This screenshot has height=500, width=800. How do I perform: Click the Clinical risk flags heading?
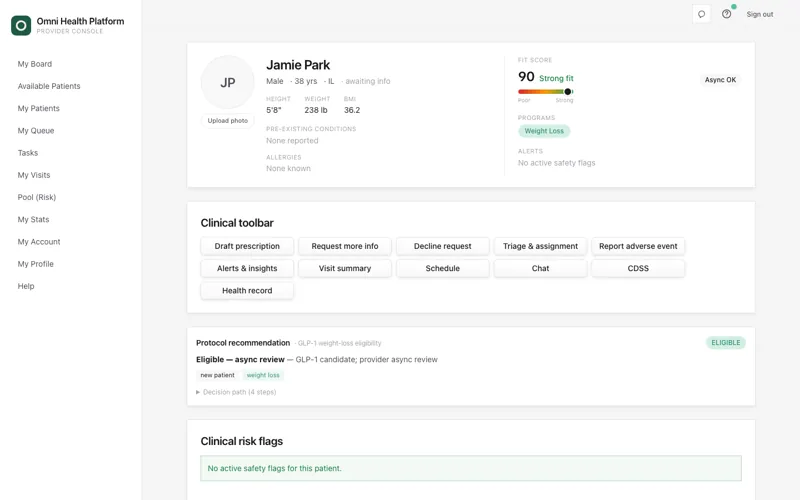(x=242, y=441)
